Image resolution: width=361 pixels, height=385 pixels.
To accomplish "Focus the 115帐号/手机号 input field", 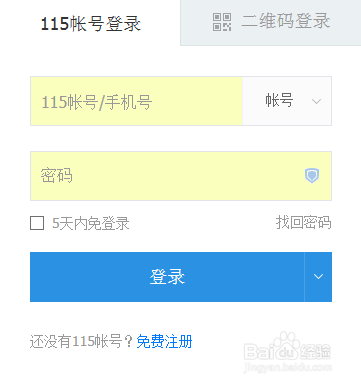I will click(x=136, y=101).
